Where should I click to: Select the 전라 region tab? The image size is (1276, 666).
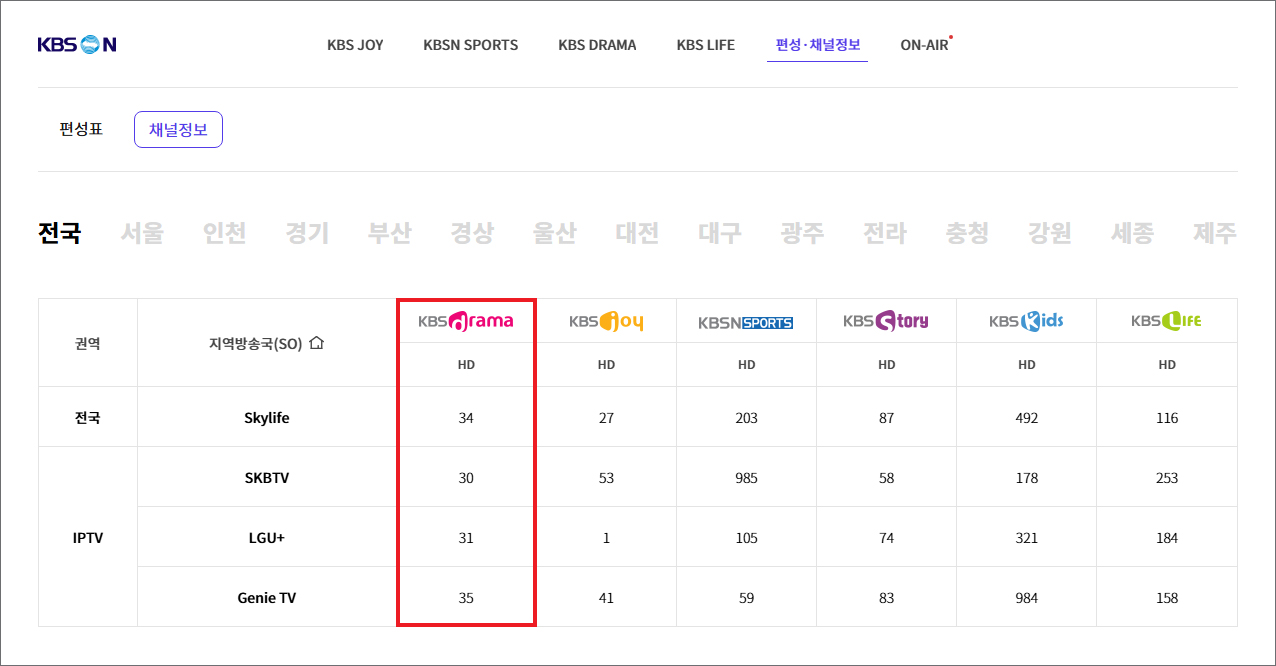pos(885,233)
